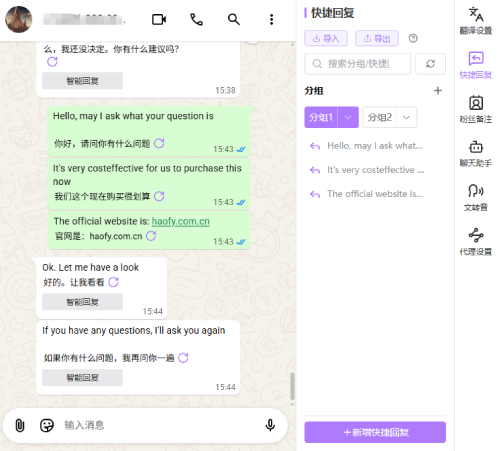Click the chat scrollbar thumb
Image resolution: width=497 pixels, height=451 pixels.
(x=292, y=386)
